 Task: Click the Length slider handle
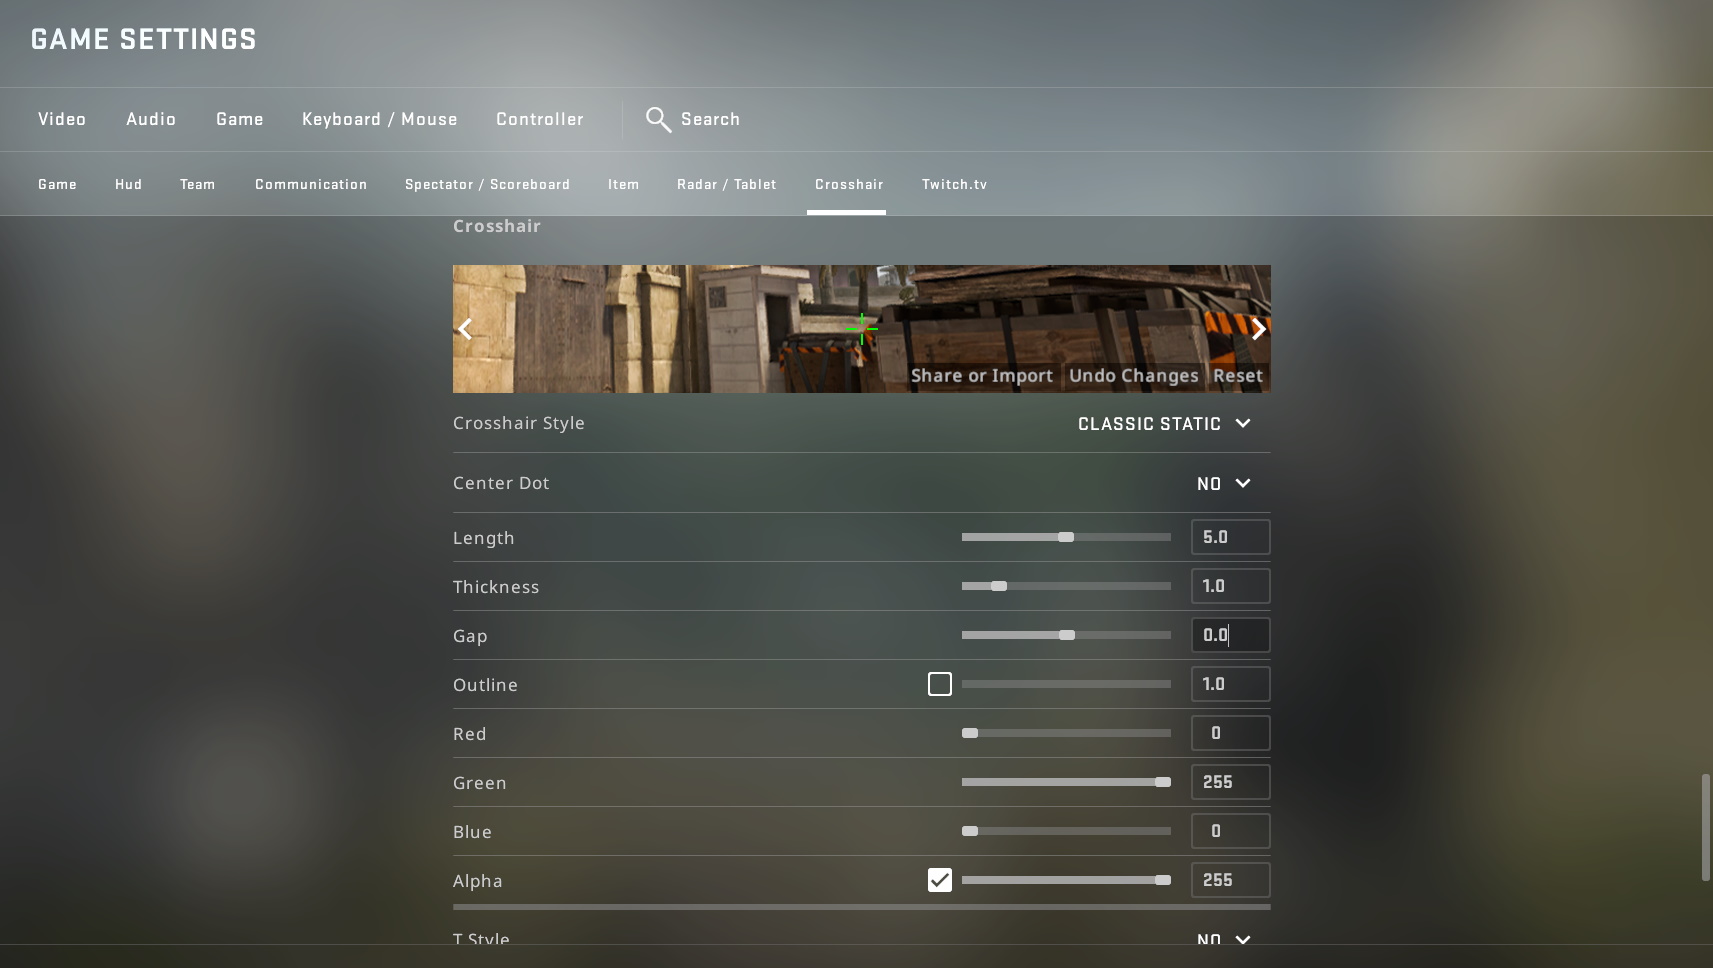1066,537
